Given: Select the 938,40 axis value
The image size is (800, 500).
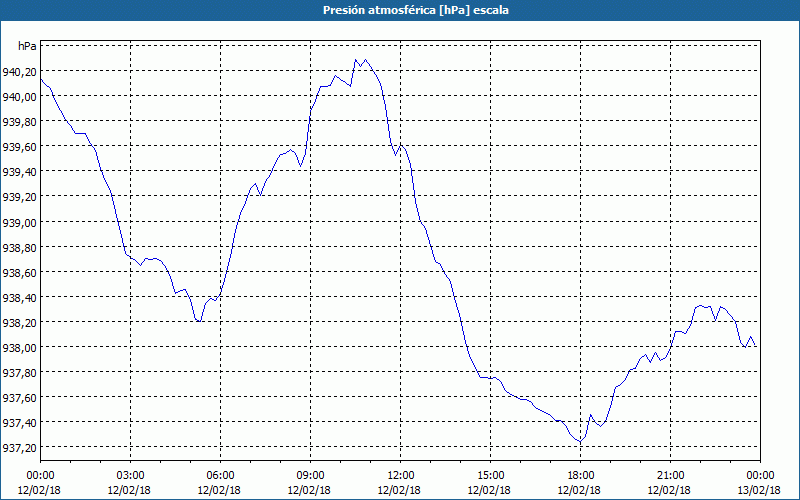Looking at the screenshot, I should [x=19, y=297].
